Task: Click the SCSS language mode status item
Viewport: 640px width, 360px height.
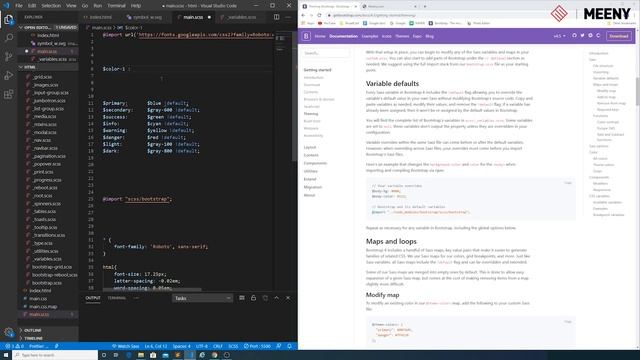Action: [233, 346]
